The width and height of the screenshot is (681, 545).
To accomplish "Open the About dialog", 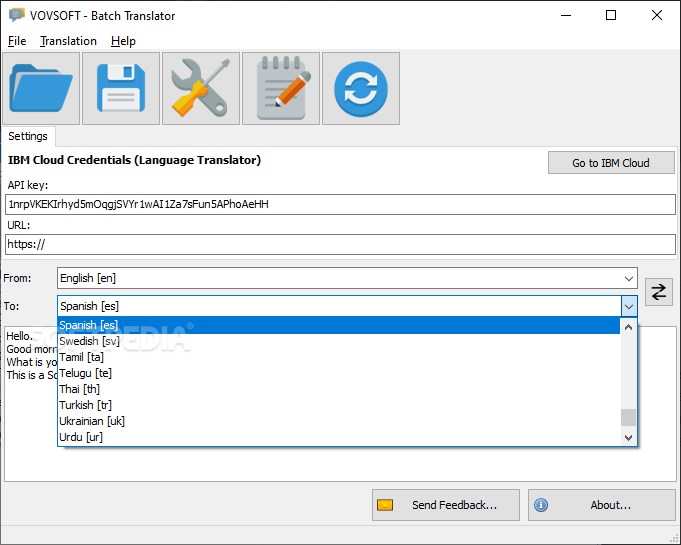I will (602, 505).
